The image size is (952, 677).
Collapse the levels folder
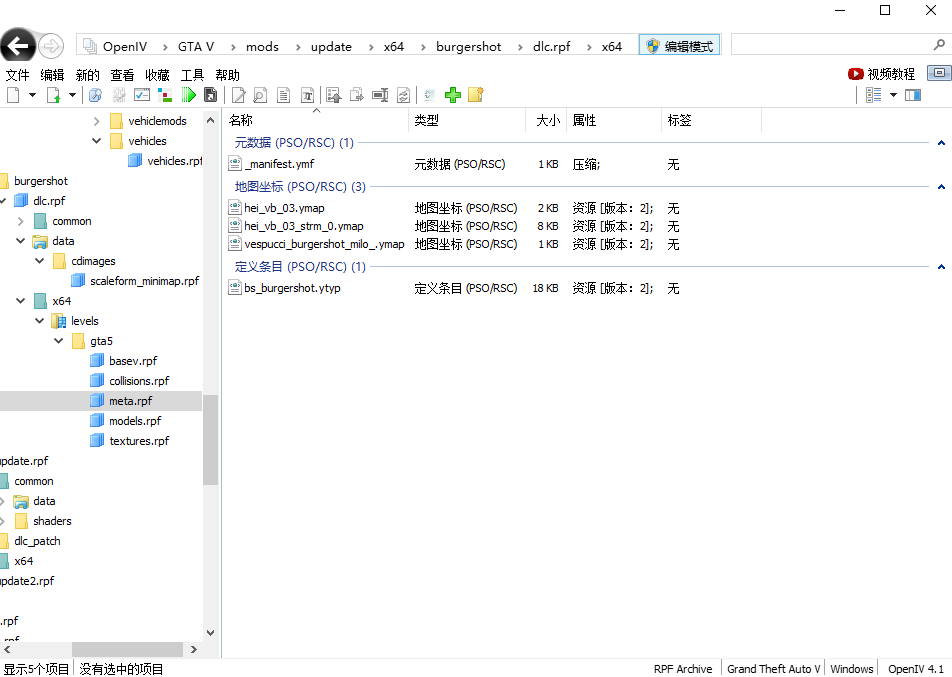(x=40, y=321)
